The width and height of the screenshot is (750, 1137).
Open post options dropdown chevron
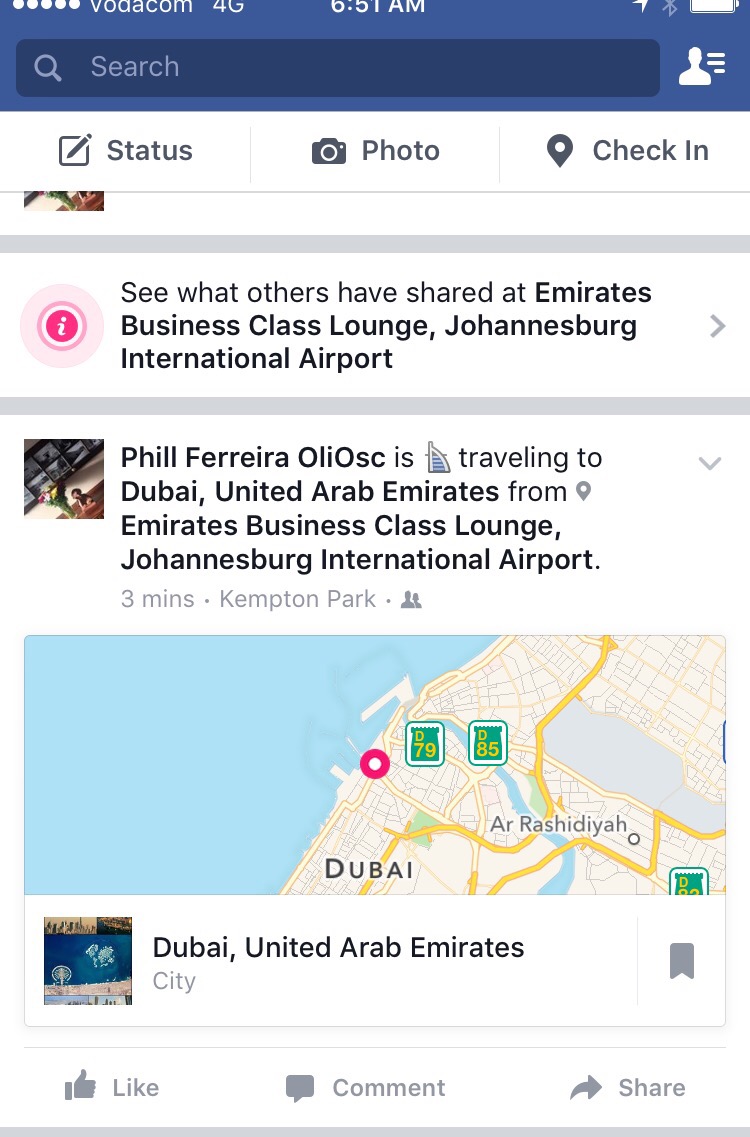(x=709, y=463)
